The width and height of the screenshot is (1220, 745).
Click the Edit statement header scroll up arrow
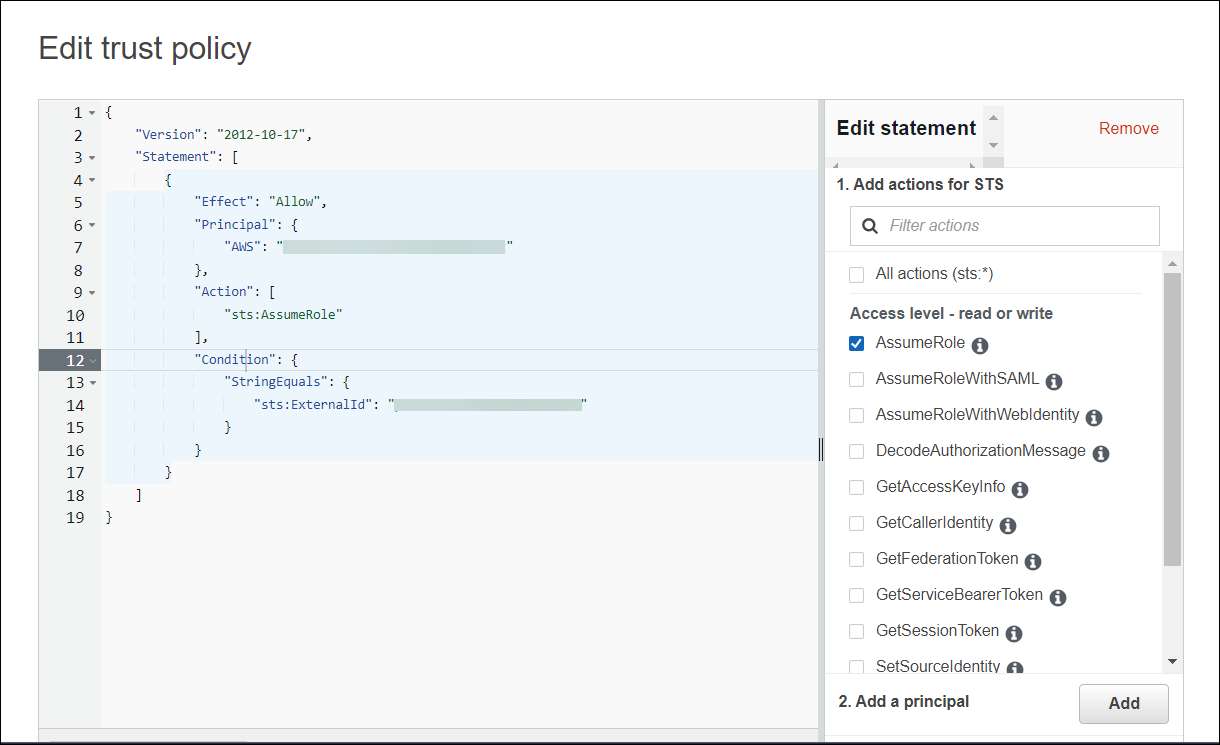993,118
